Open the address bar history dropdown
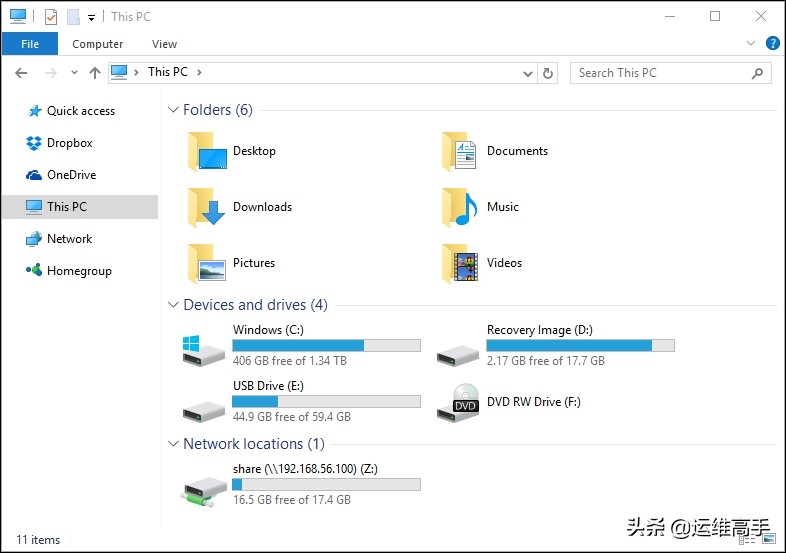 527,74
